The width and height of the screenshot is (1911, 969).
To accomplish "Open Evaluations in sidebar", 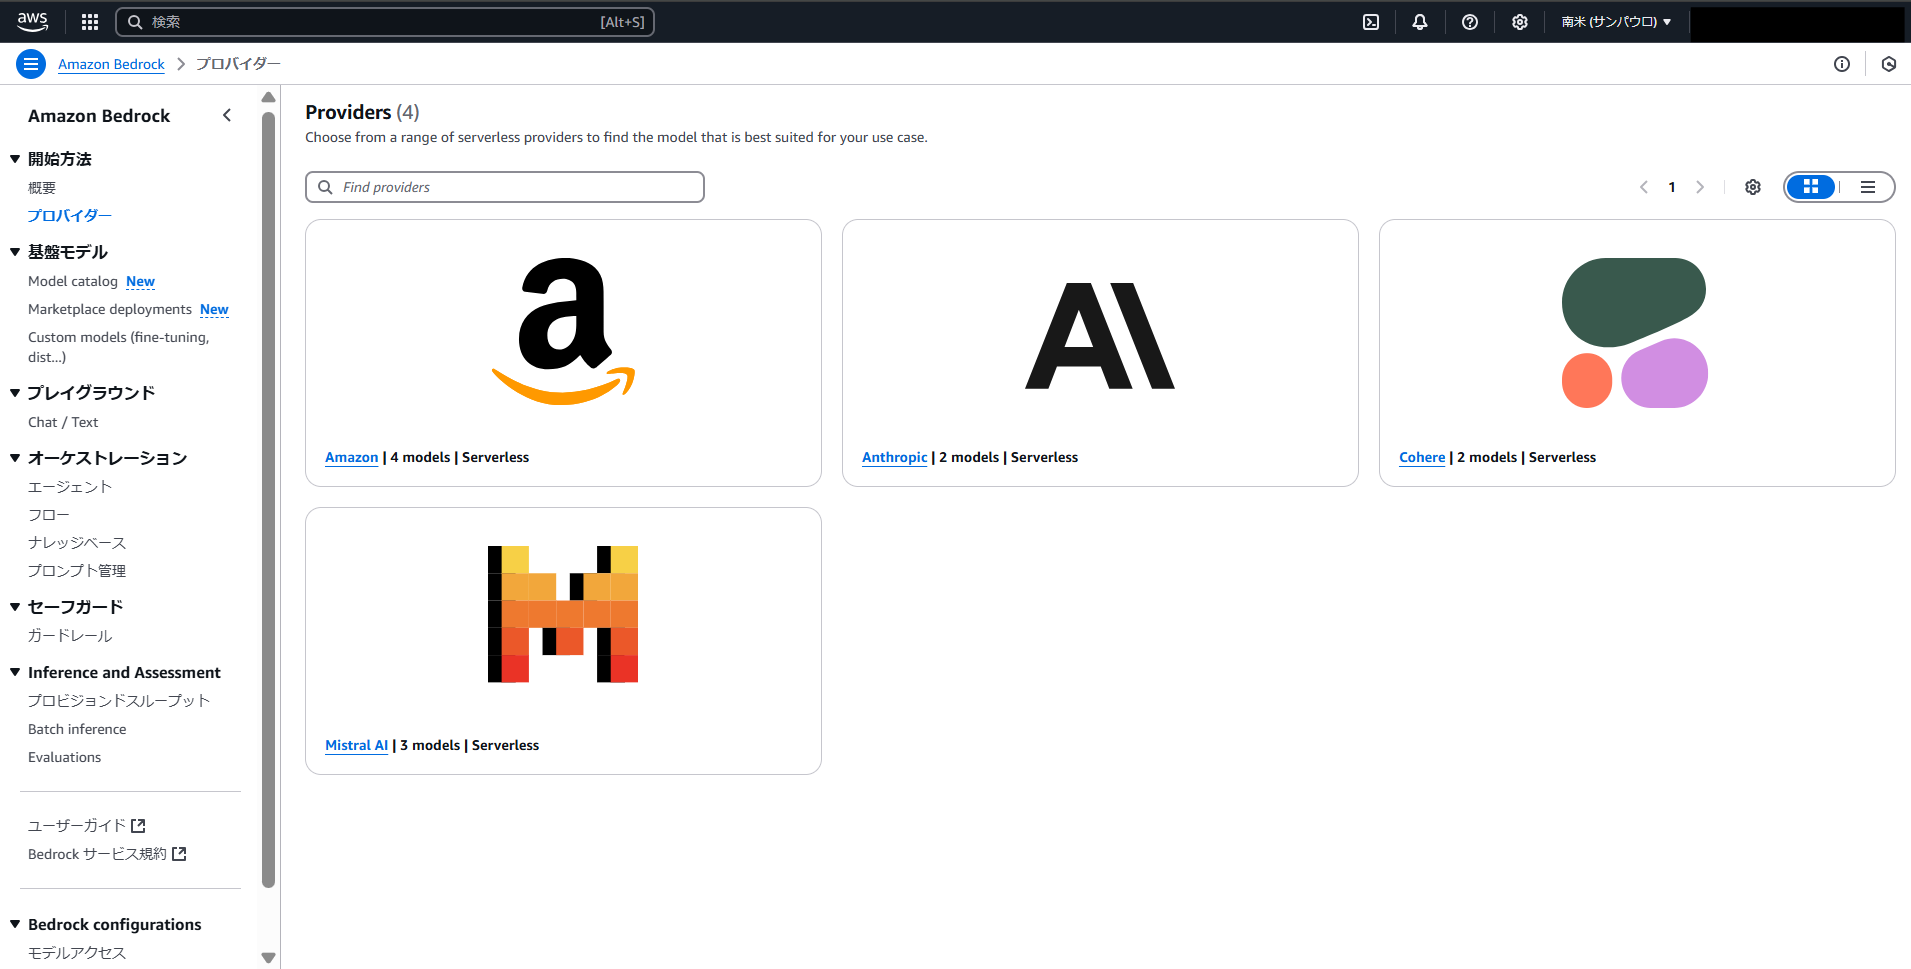I will click(x=65, y=758).
